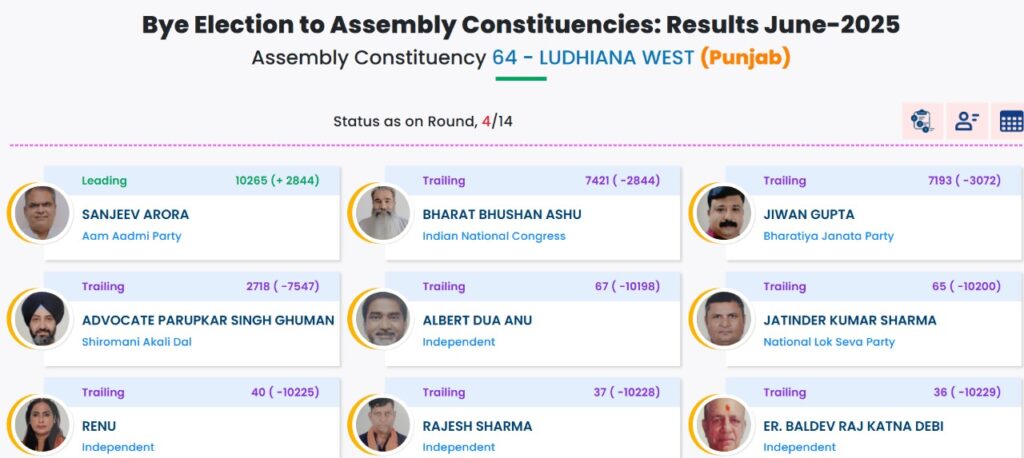
Task: Click the National Lok Seva Party label
Action: [x=829, y=342]
